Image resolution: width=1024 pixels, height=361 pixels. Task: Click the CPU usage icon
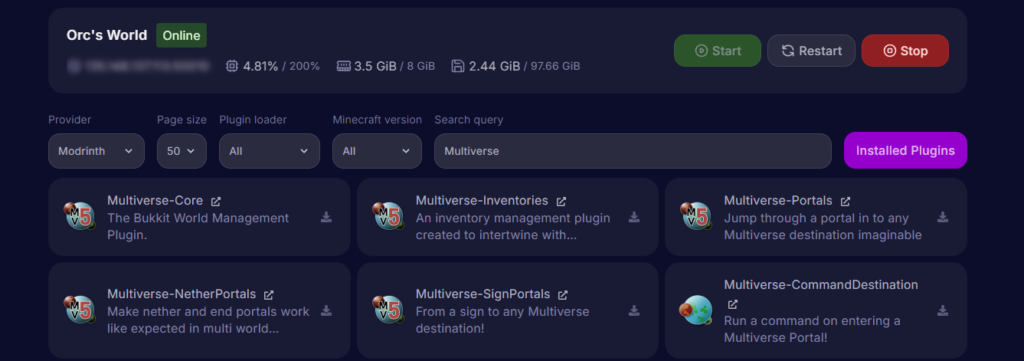click(x=232, y=66)
